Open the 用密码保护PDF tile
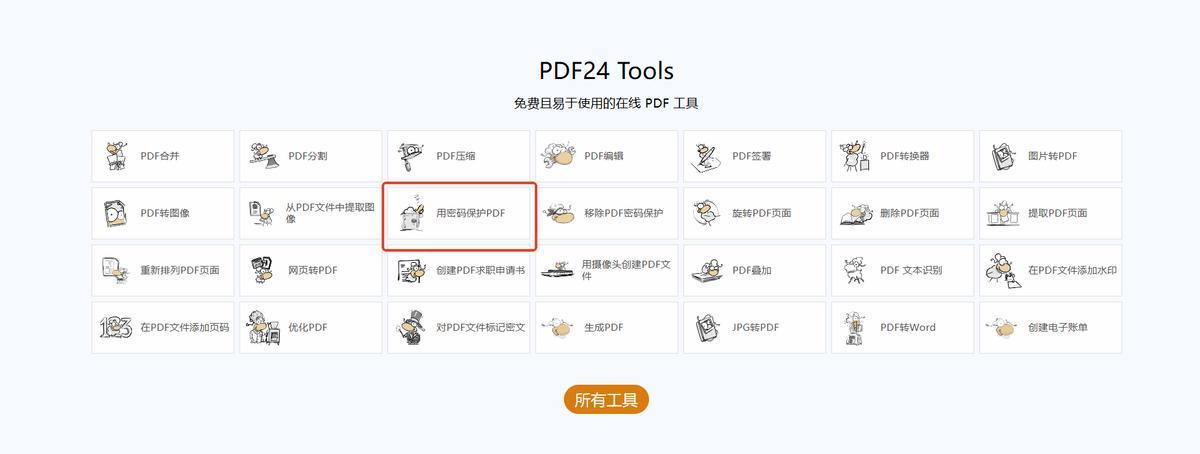1200x454 pixels. pyautogui.click(x=459, y=213)
